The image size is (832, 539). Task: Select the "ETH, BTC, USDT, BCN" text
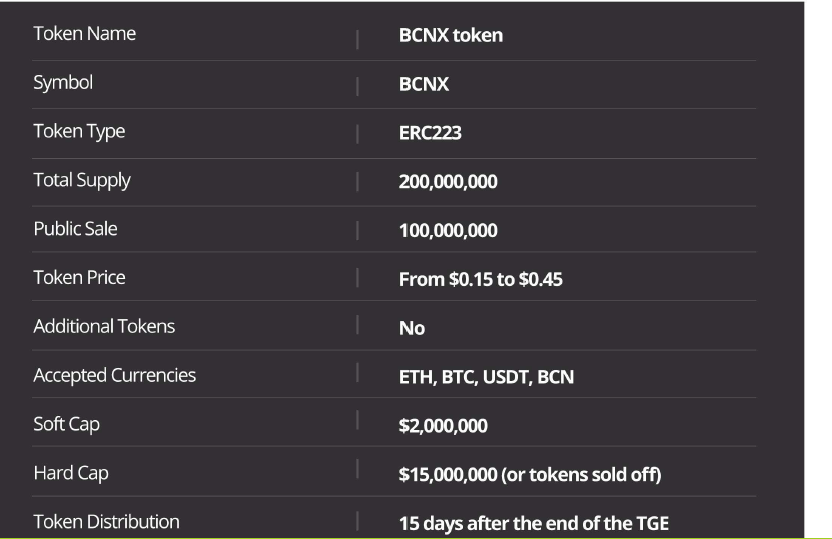pos(486,378)
